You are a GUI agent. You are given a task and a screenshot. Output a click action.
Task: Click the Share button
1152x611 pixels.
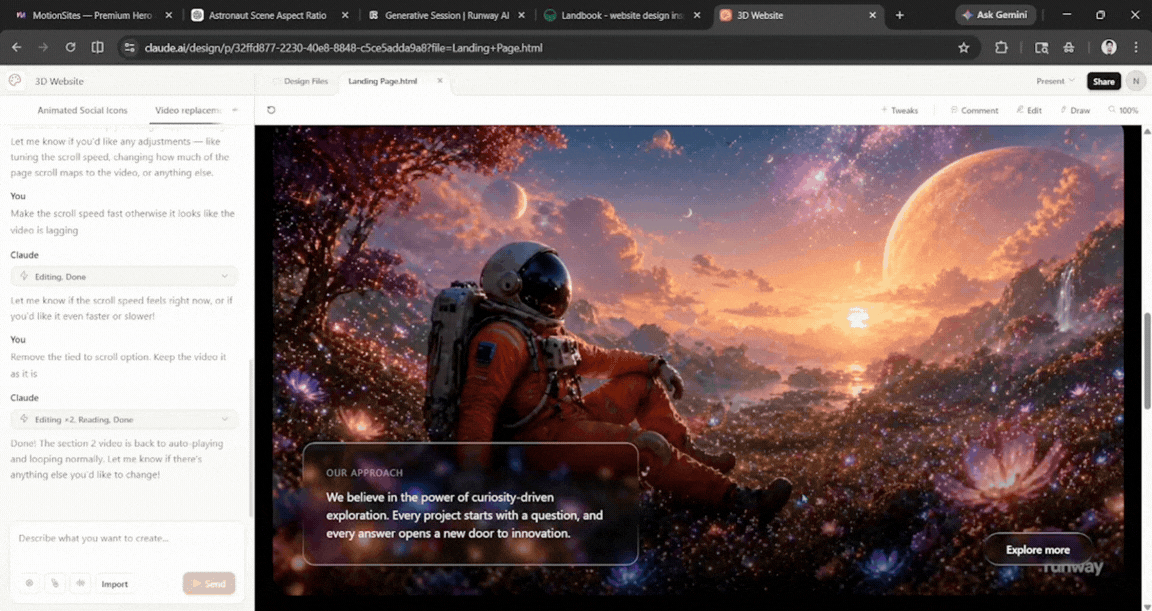coord(1104,81)
